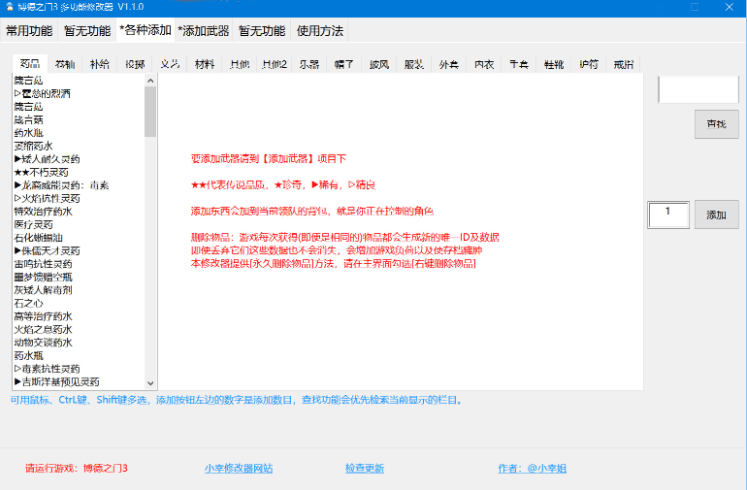Viewport: 747px width, 490px height.
Task: Pick 石化蜥蜴油 from the list
Action: pos(79,238)
